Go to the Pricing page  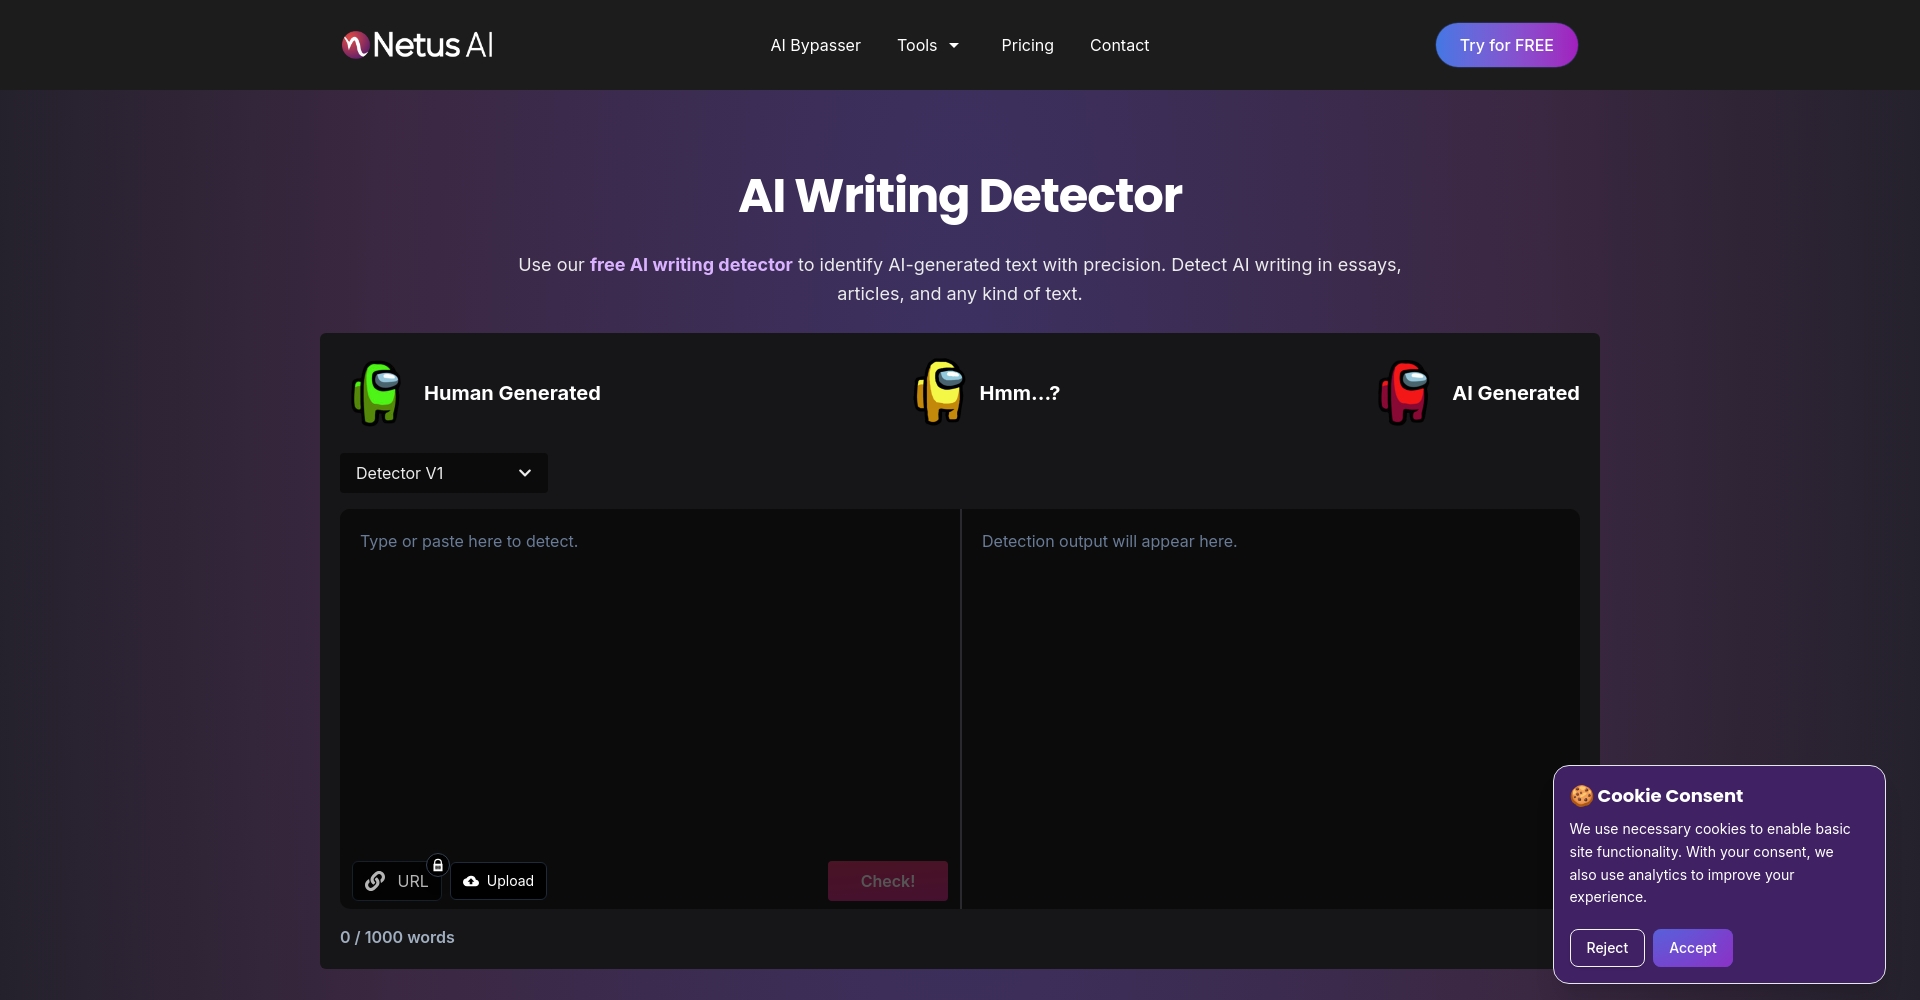tap(1027, 45)
